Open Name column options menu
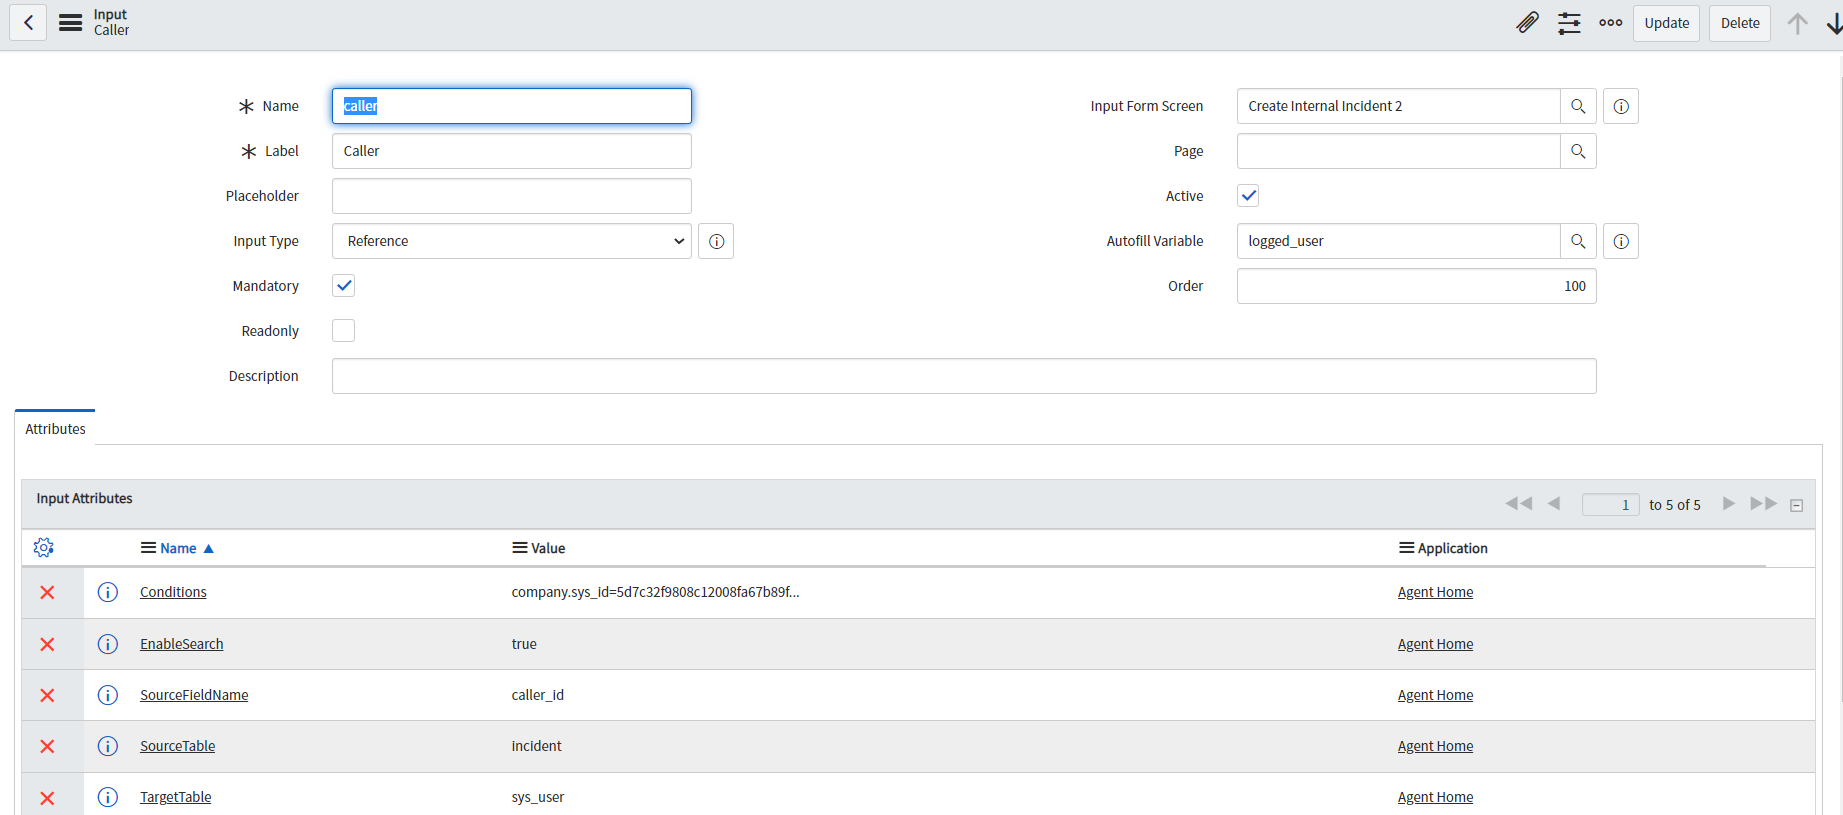 (148, 548)
